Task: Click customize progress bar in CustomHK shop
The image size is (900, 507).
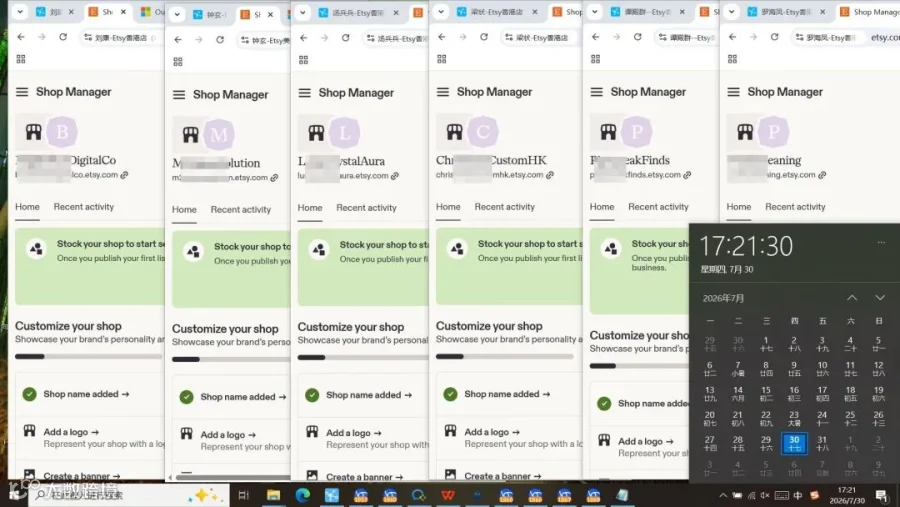Action: click(x=505, y=357)
